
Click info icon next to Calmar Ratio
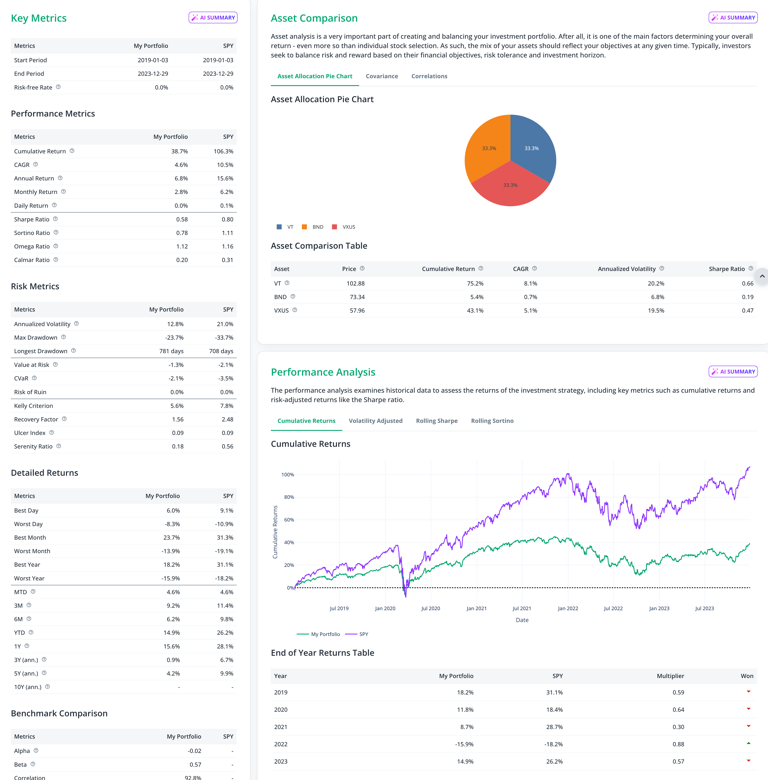click(x=56, y=259)
